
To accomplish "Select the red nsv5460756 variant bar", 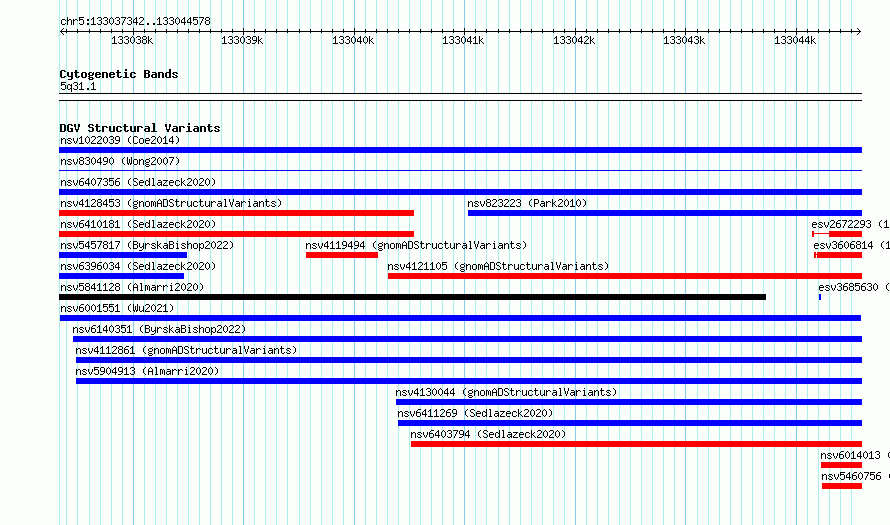I will pyautogui.click(x=842, y=486).
